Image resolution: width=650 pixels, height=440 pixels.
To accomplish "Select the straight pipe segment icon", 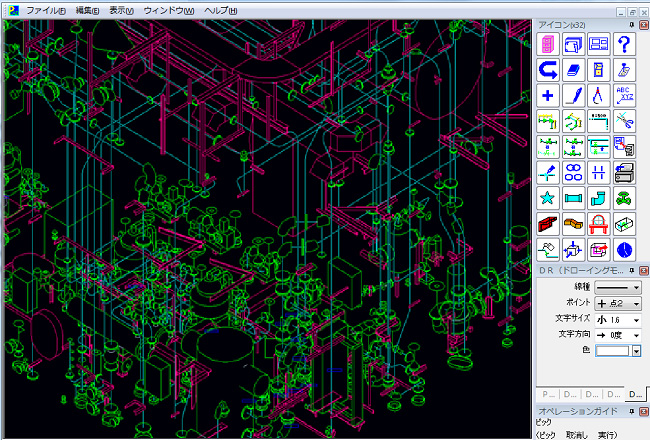I will [573, 198].
